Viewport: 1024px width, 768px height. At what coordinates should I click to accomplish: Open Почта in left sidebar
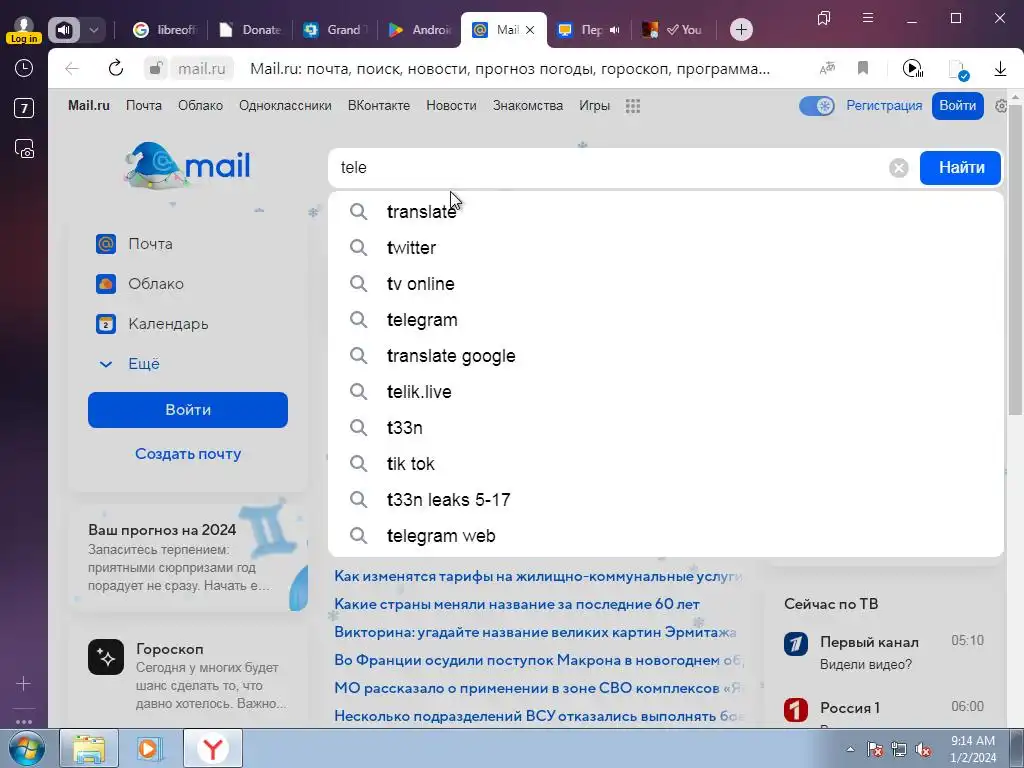click(134, 244)
